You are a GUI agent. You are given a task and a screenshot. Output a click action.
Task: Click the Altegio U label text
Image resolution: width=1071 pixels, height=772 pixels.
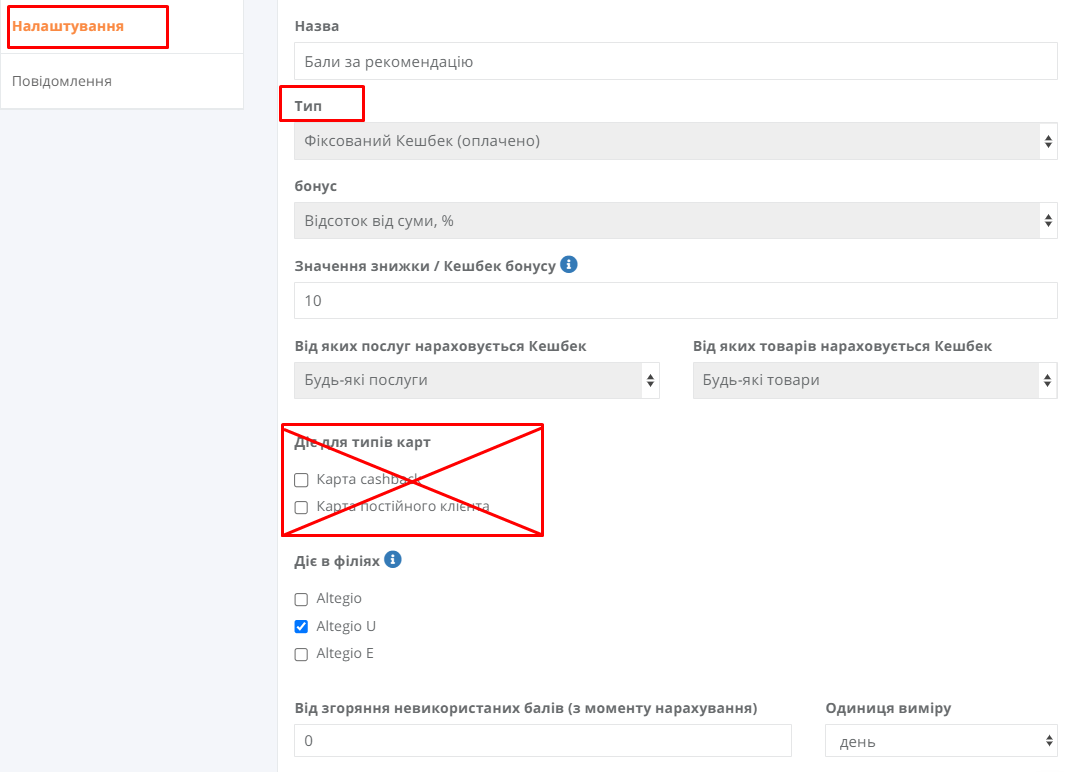[346, 626]
